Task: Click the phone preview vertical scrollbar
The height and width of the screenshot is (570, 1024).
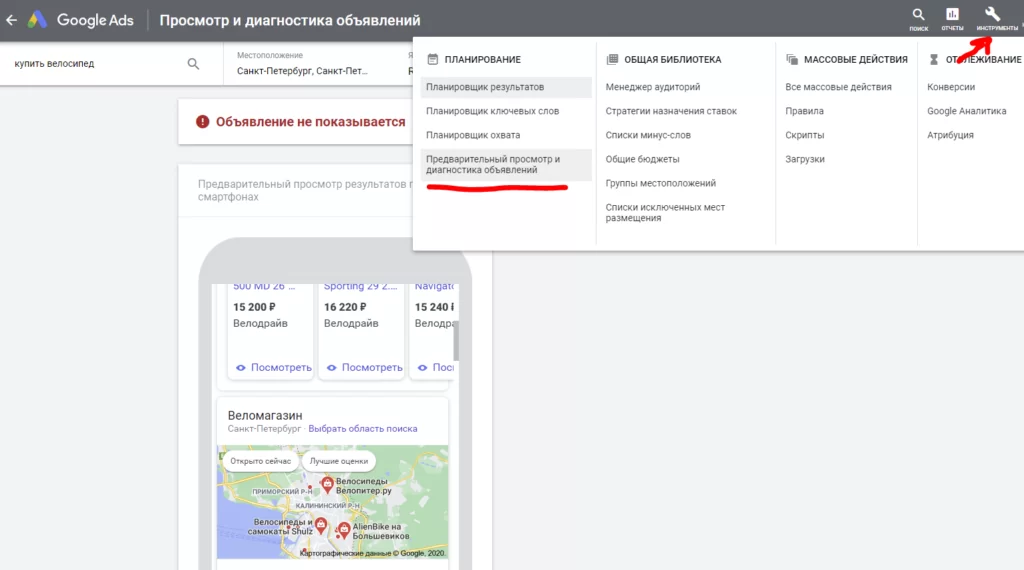Action: (457, 340)
